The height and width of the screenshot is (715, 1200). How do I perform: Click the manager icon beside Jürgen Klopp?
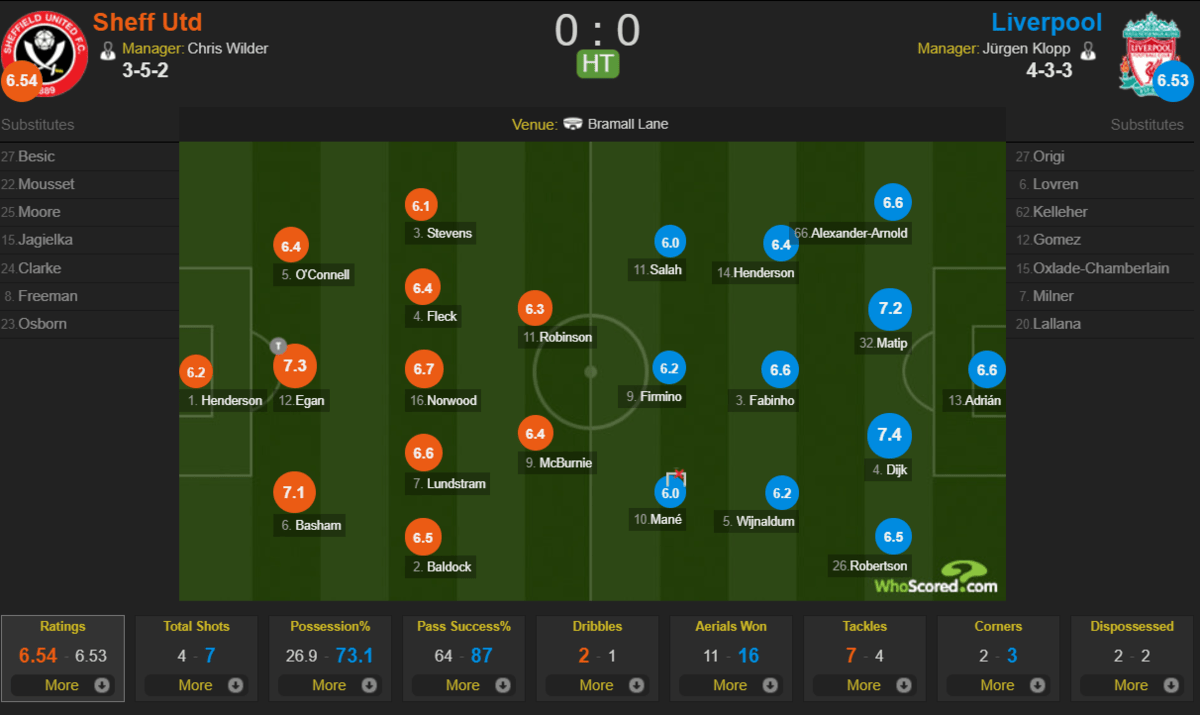tap(1089, 49)
